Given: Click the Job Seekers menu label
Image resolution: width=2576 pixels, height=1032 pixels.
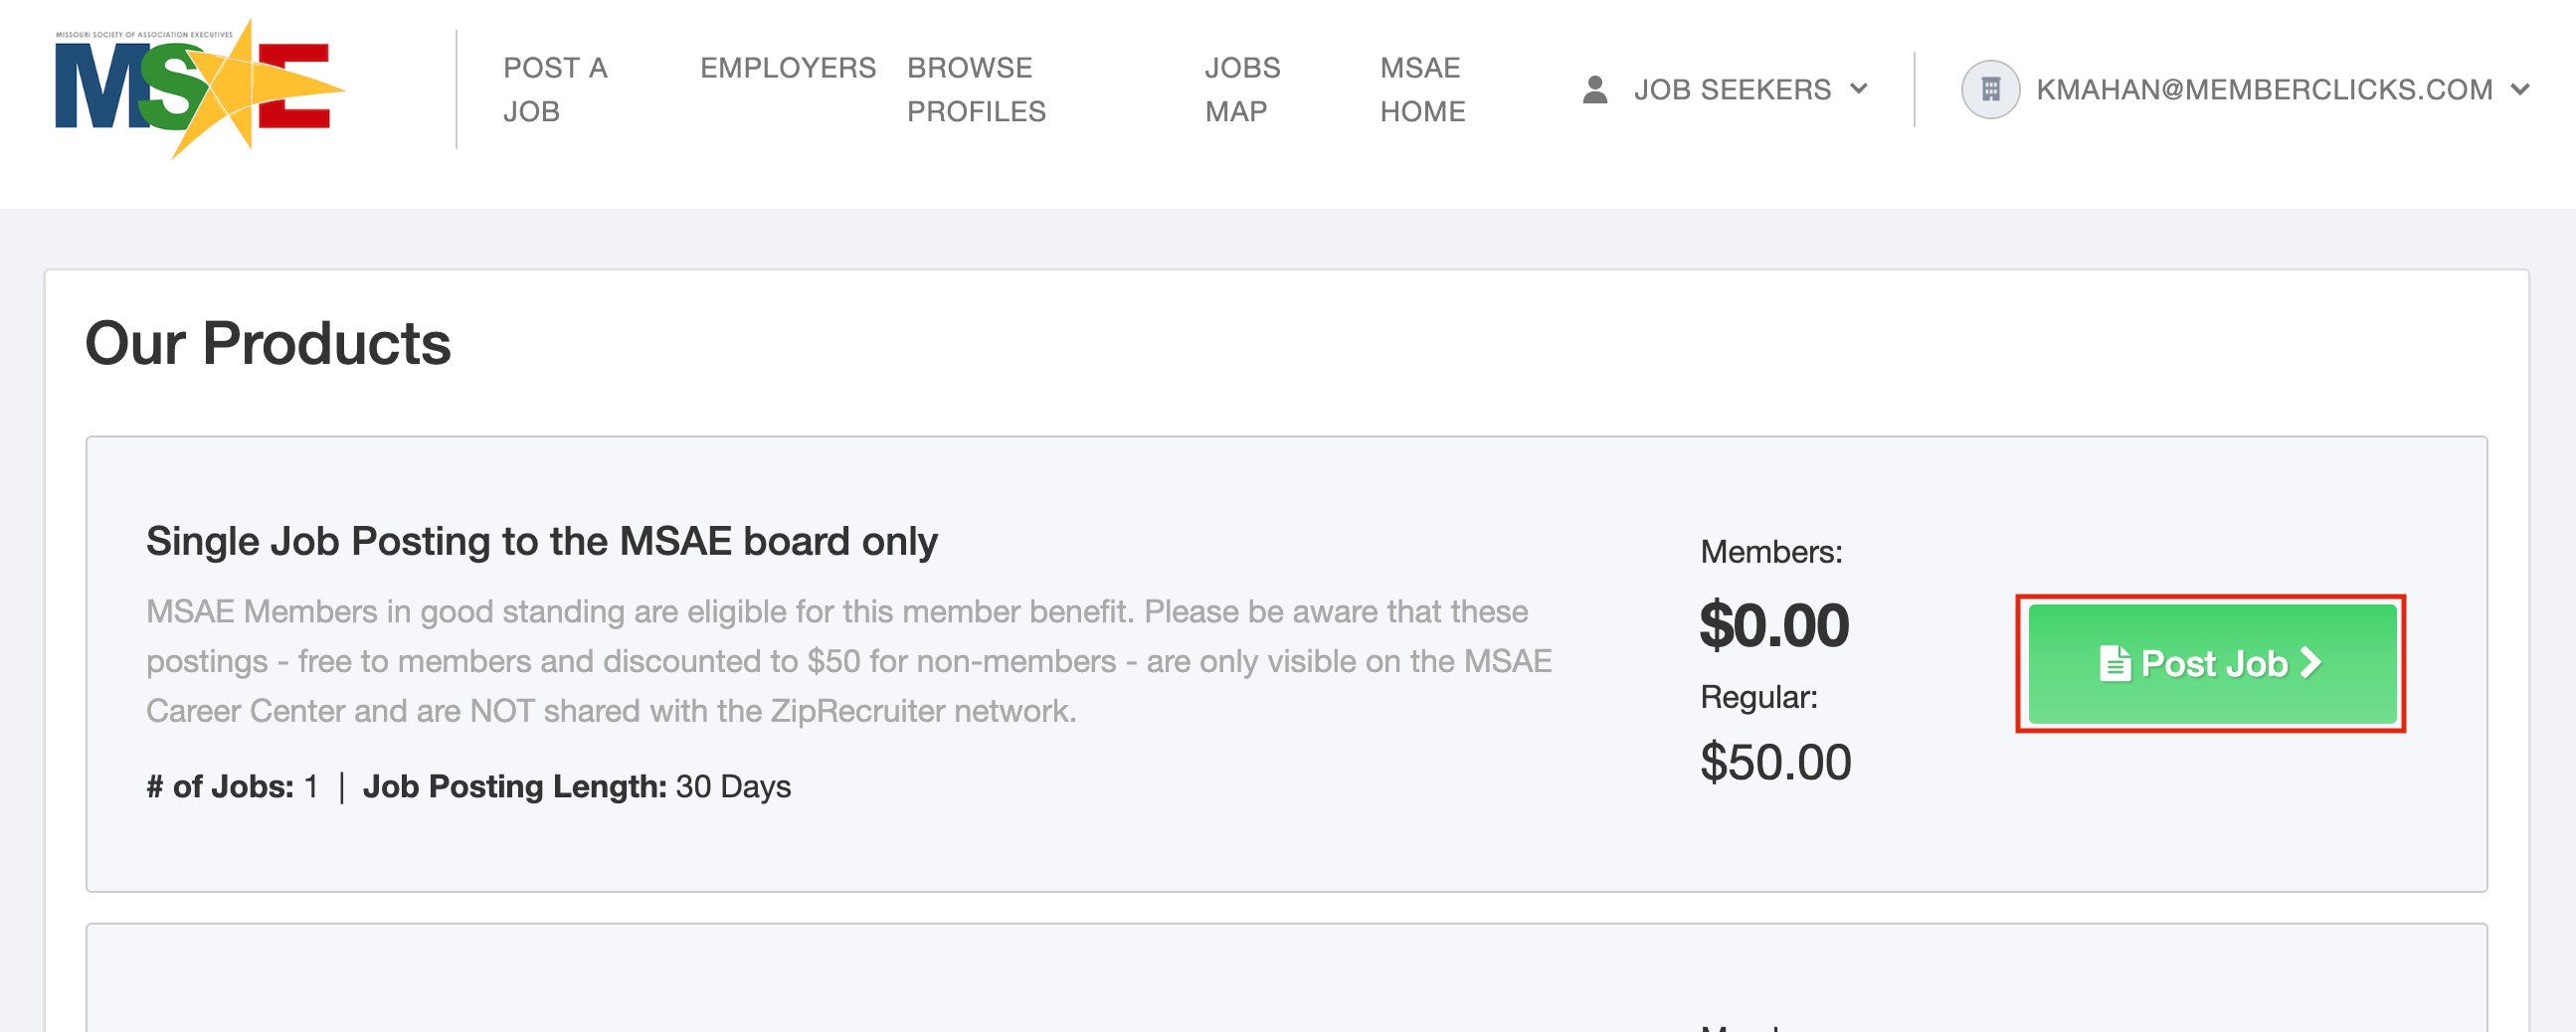Looking at the screenshot, I should [x=1732, y=90].
